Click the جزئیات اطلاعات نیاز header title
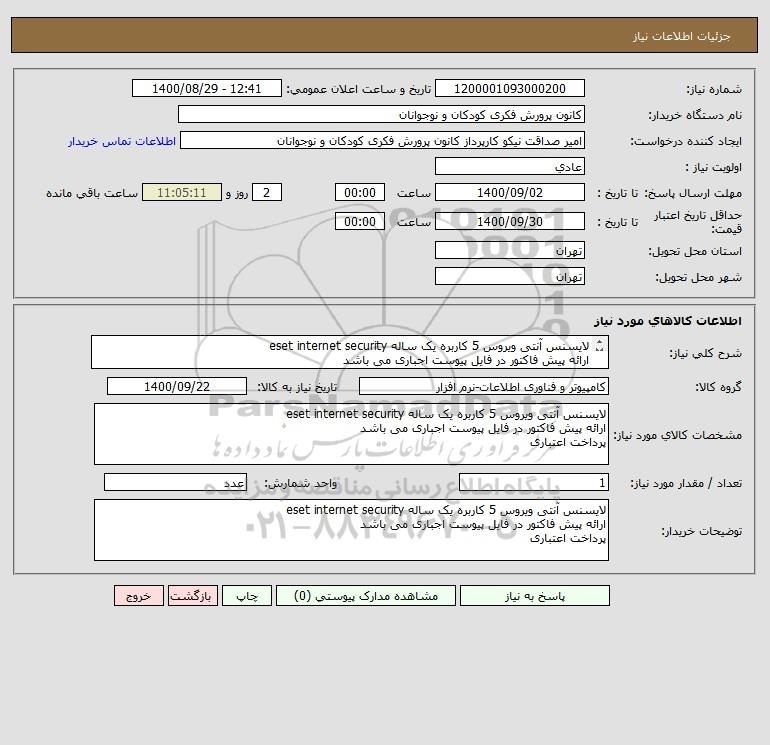Screen dimensions: 770x745 (682, 36)
